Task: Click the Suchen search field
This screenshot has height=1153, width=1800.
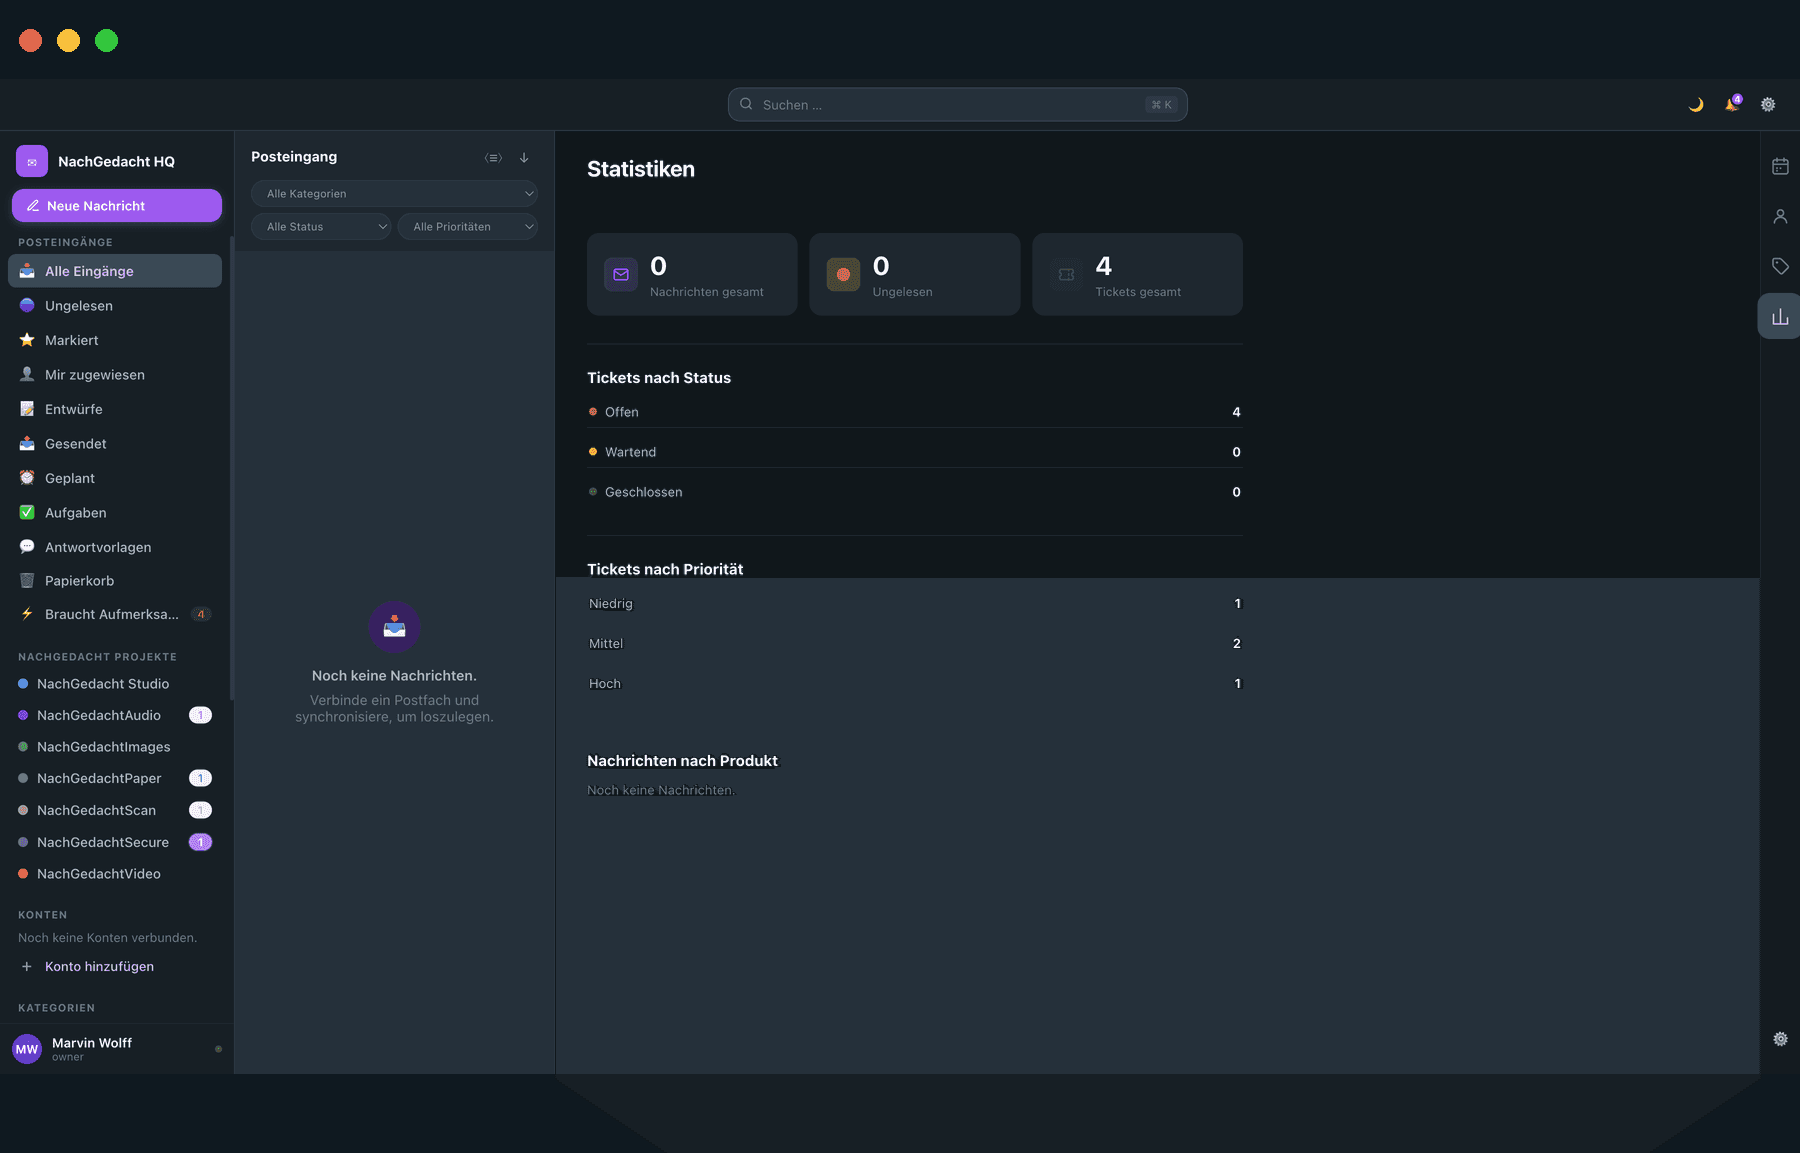Action: tap(957, 105)
